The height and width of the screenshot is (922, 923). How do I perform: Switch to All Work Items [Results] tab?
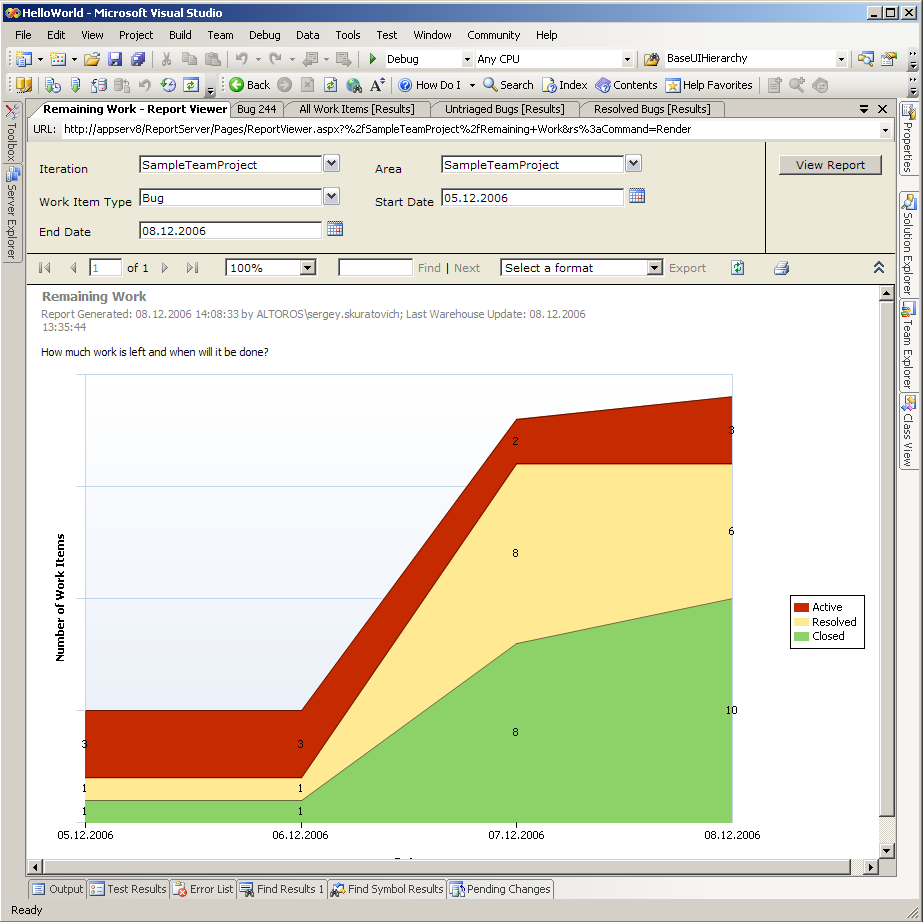357,109
